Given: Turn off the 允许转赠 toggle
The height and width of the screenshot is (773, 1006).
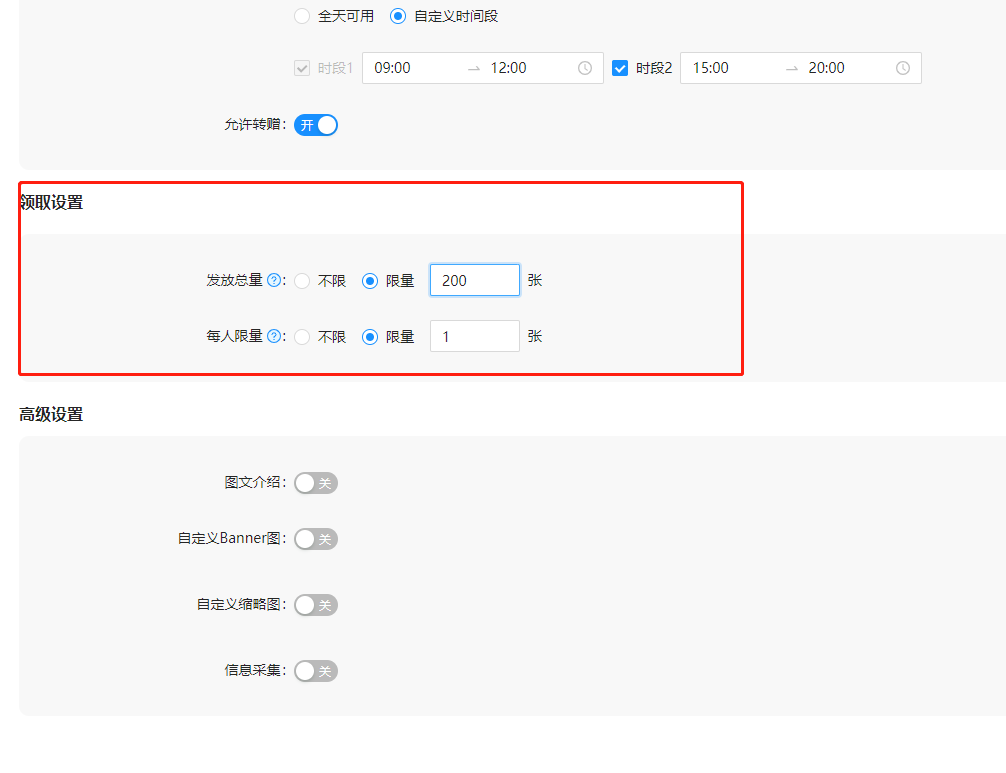Looking at the screenshot, I should [x=316, y=124].
